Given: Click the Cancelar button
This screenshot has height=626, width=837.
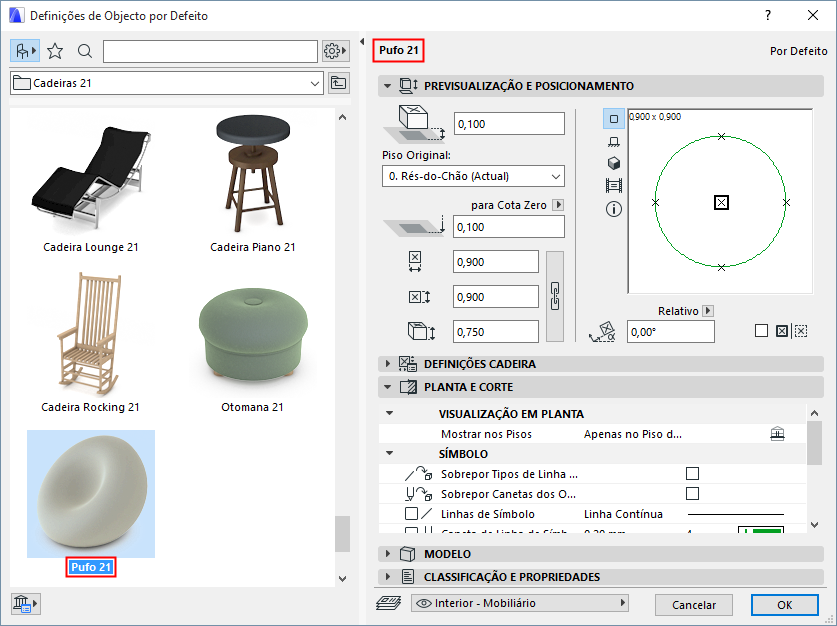Looking at the screenshot, I should tap(693, 605).
